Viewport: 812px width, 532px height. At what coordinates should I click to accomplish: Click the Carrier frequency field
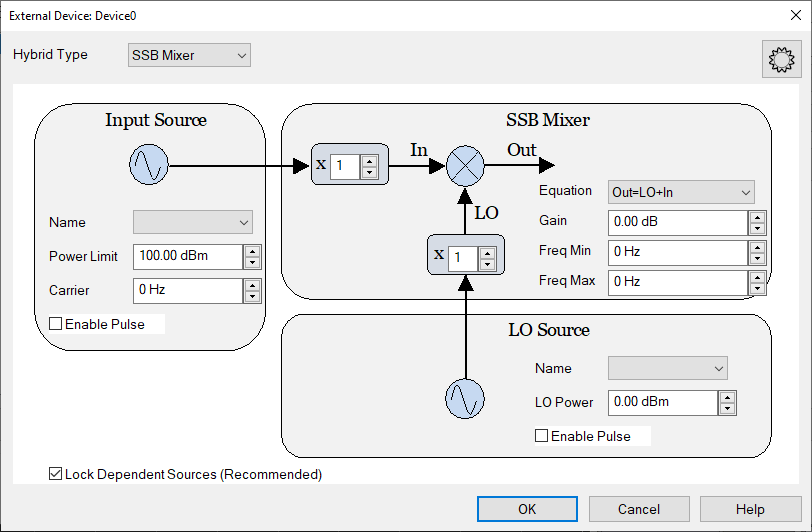tap(188, 290)
